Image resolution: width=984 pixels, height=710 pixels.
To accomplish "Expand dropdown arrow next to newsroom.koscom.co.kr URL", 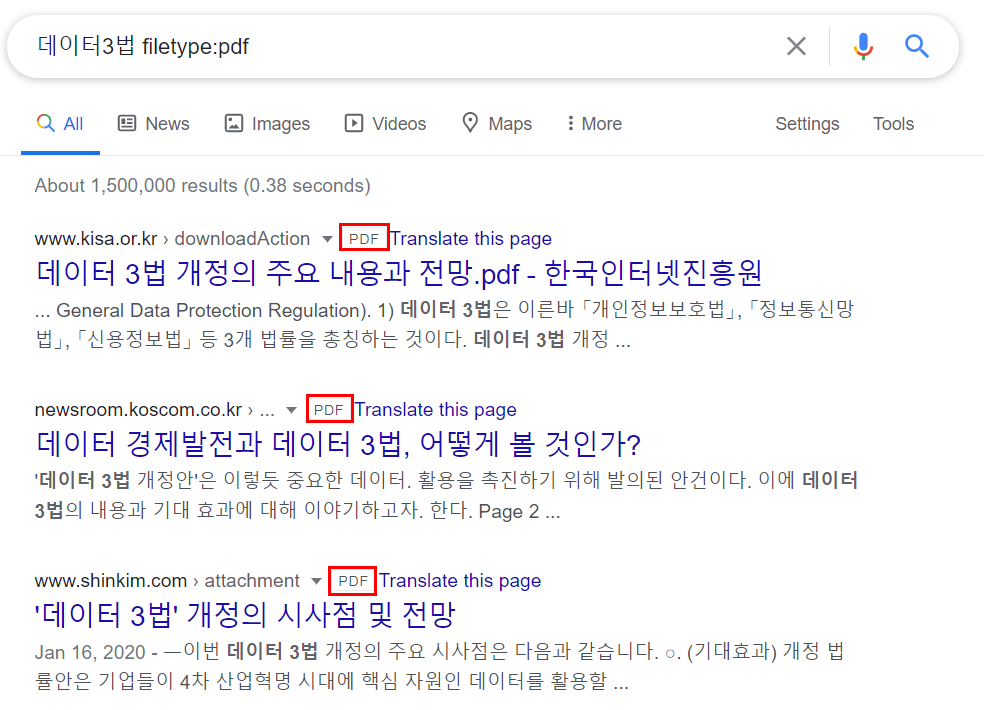I will pos(291,410).
